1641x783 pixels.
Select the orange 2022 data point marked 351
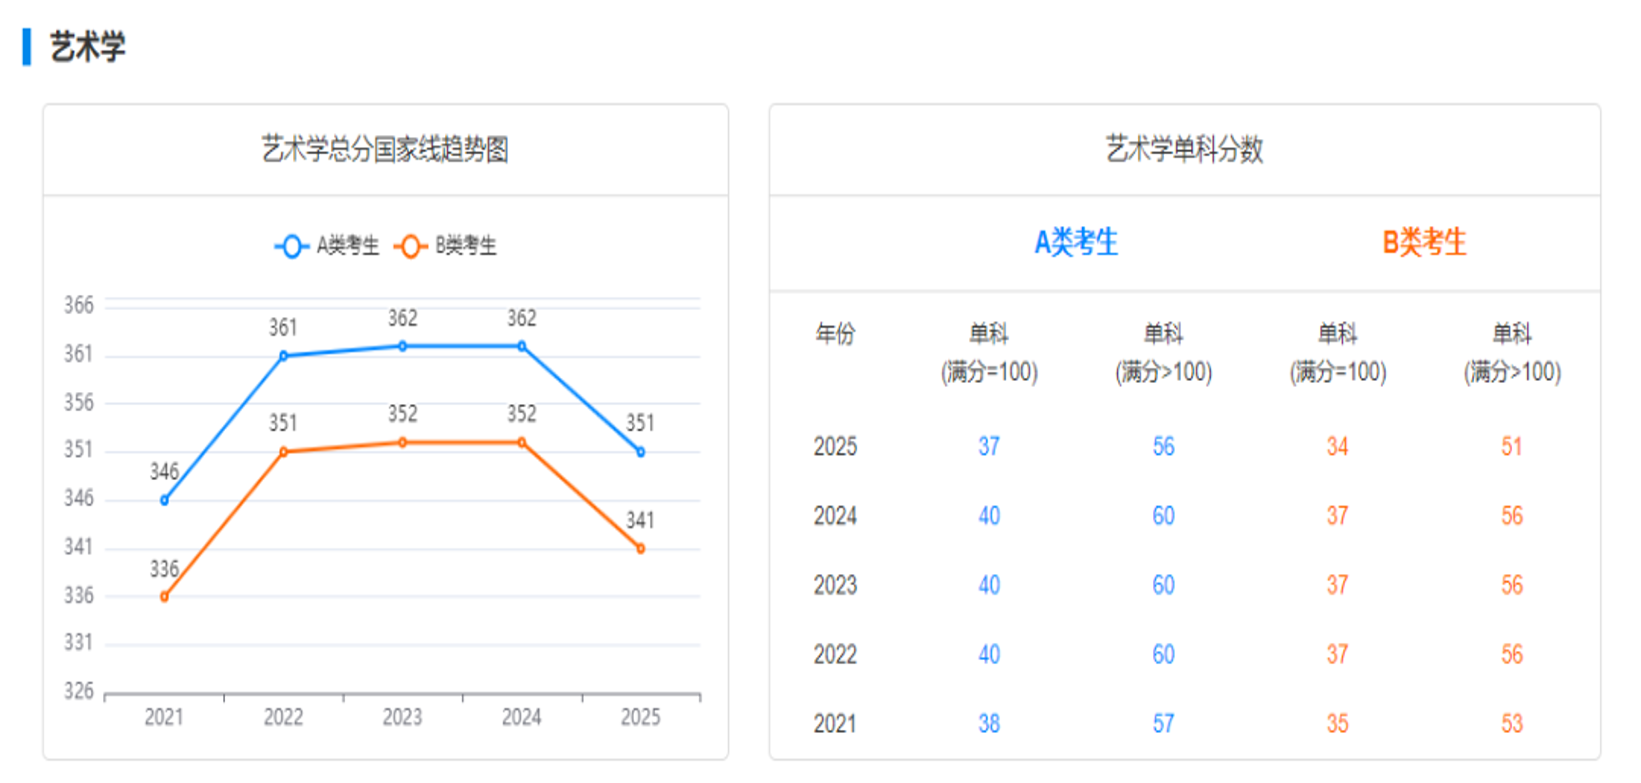click(284, 452)
